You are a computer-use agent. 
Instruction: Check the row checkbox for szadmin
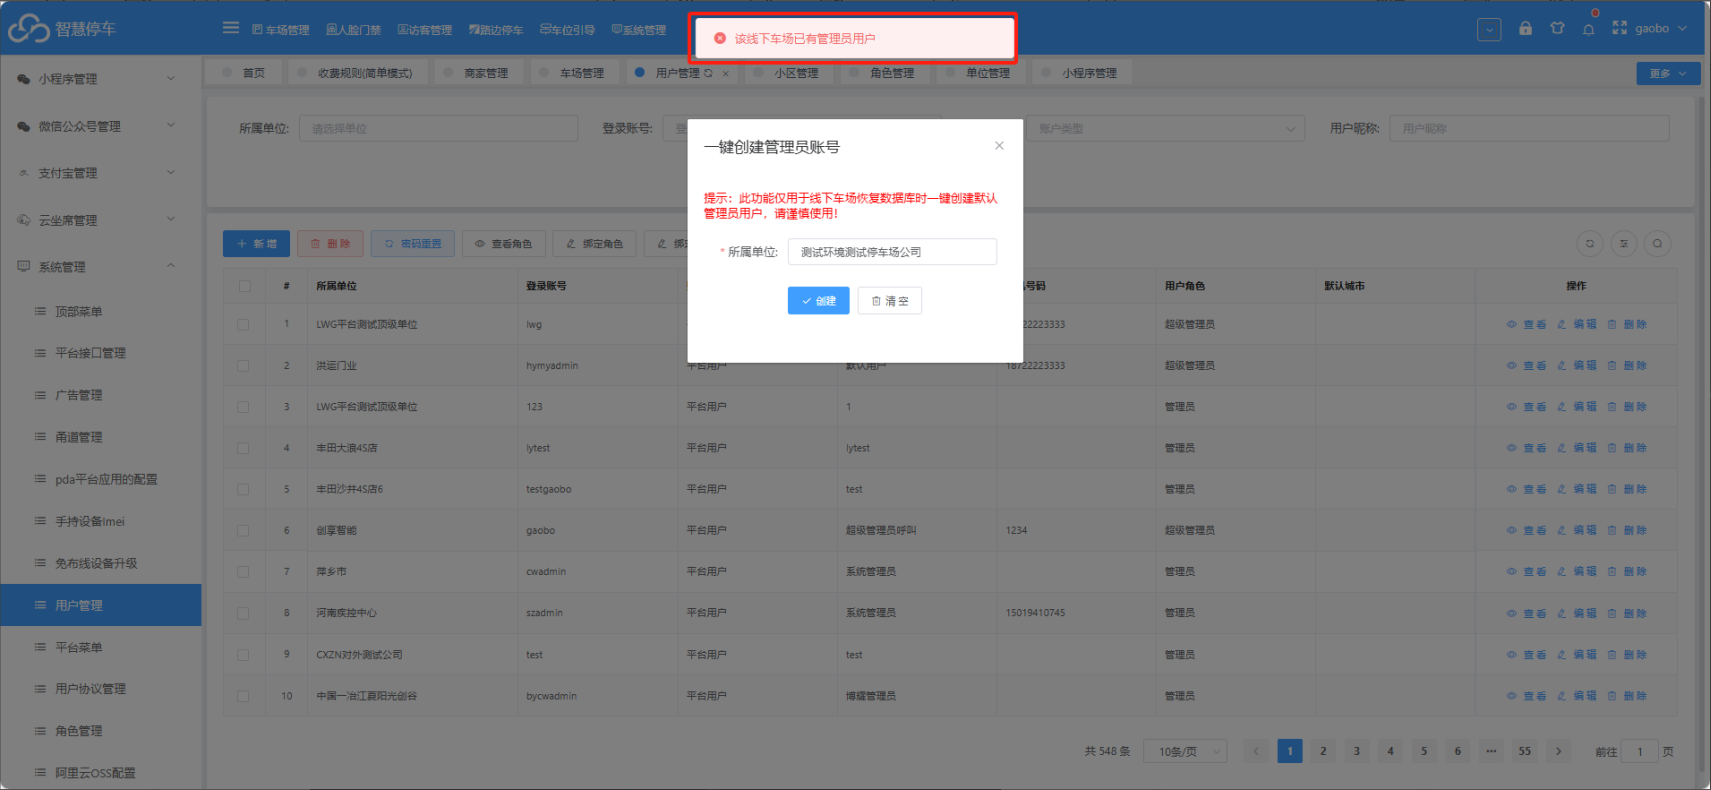tap(243, 614)
